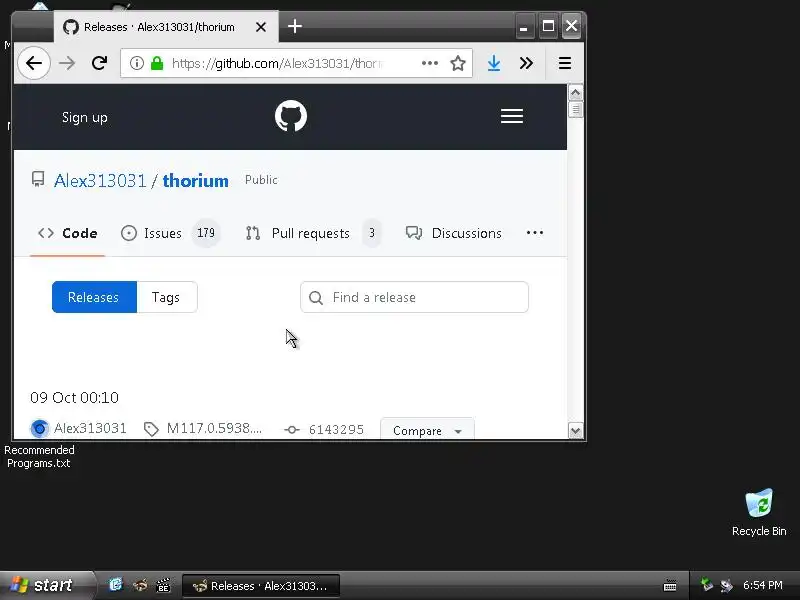The image size is (800, 600).
Task: Click the page scrollbar up arrow
Action: point(575,93)
